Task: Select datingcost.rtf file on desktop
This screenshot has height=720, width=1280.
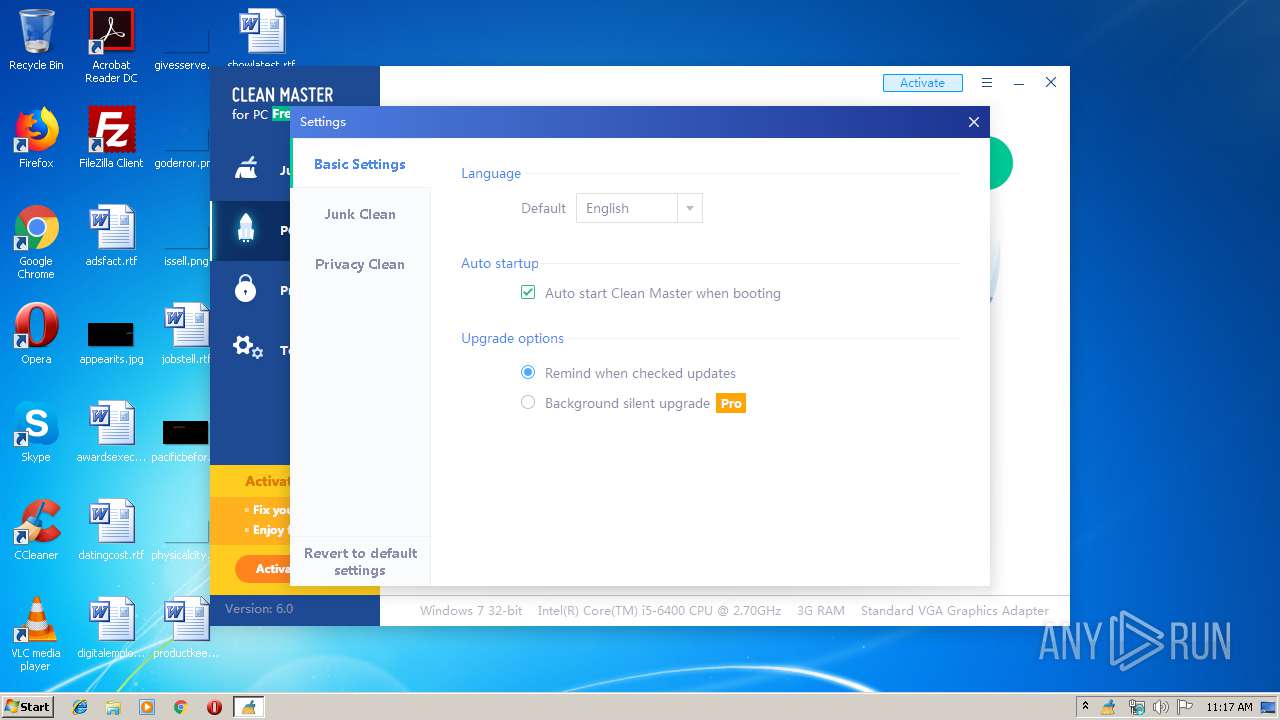Action: pos(111,530)
